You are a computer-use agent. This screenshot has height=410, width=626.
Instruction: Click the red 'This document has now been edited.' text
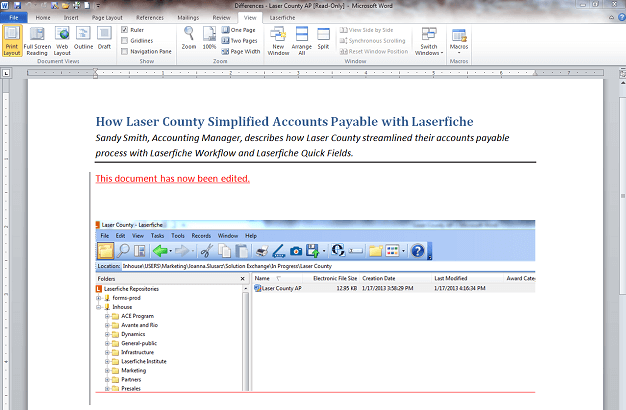(172, 178)
